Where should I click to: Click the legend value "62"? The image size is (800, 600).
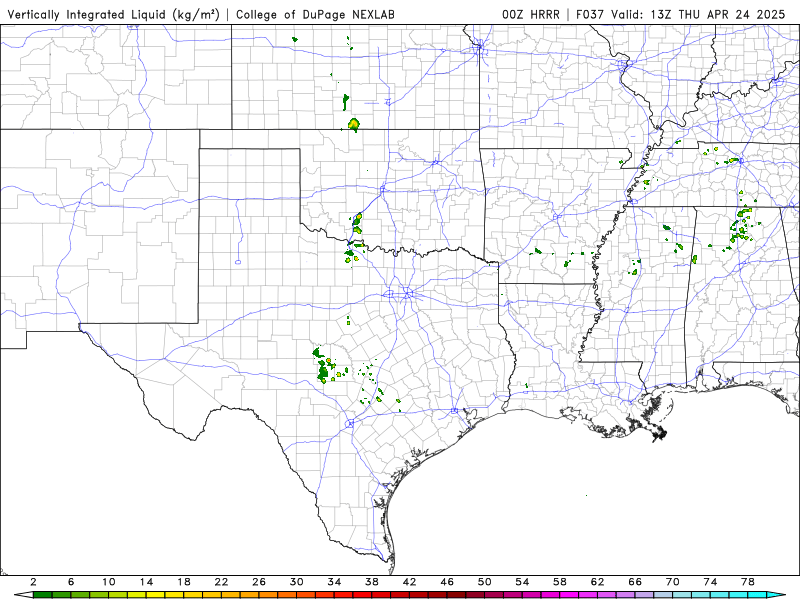pyautogui.click(x=597, y=582)
